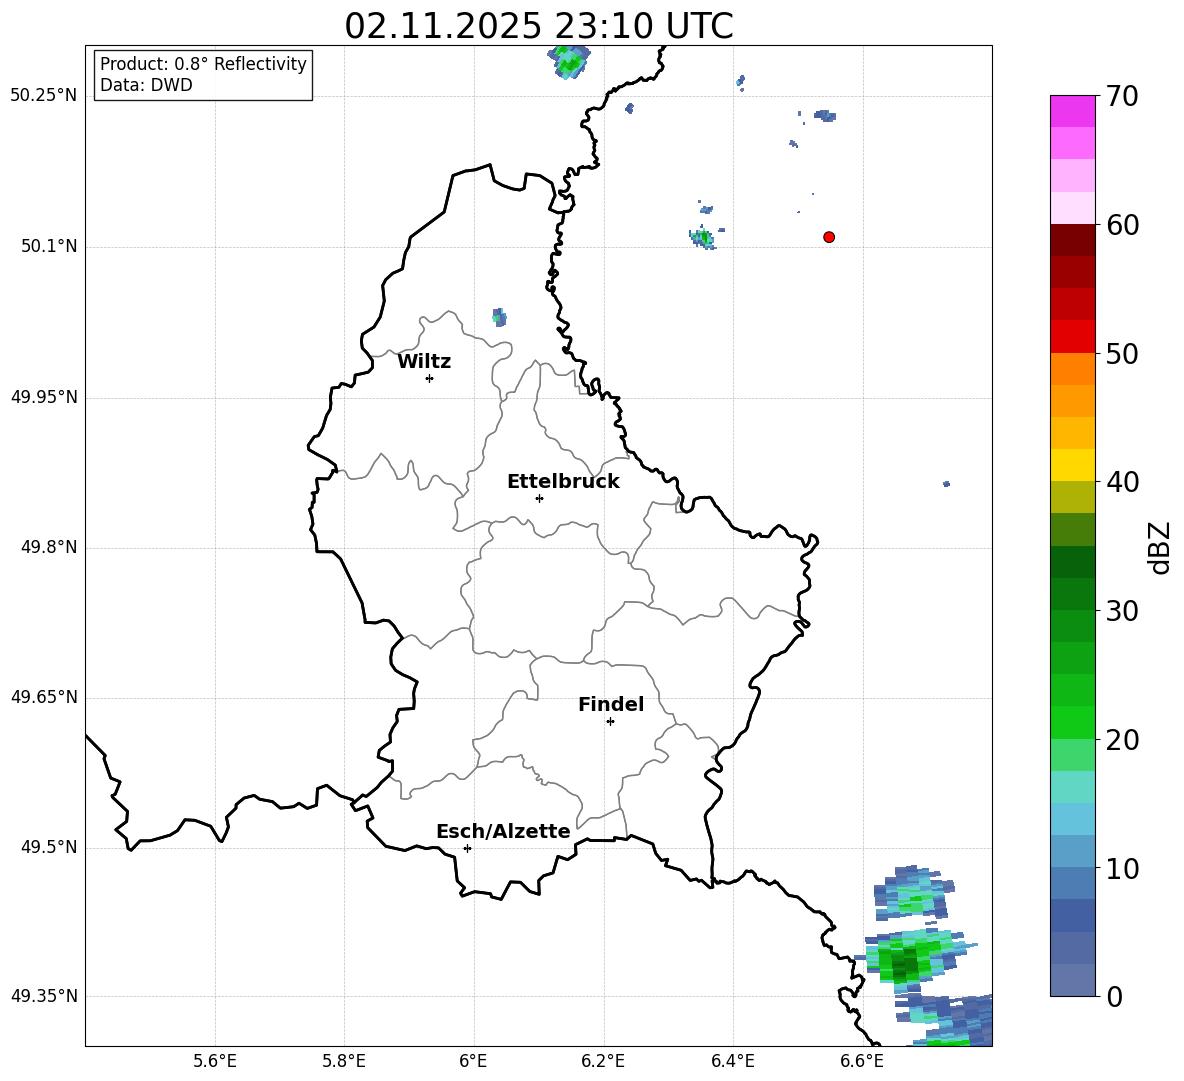Viewport: 1184px width, 1081px height.
Task: Click the Ettelbruck station cross marker
Action: pos(539,498)
